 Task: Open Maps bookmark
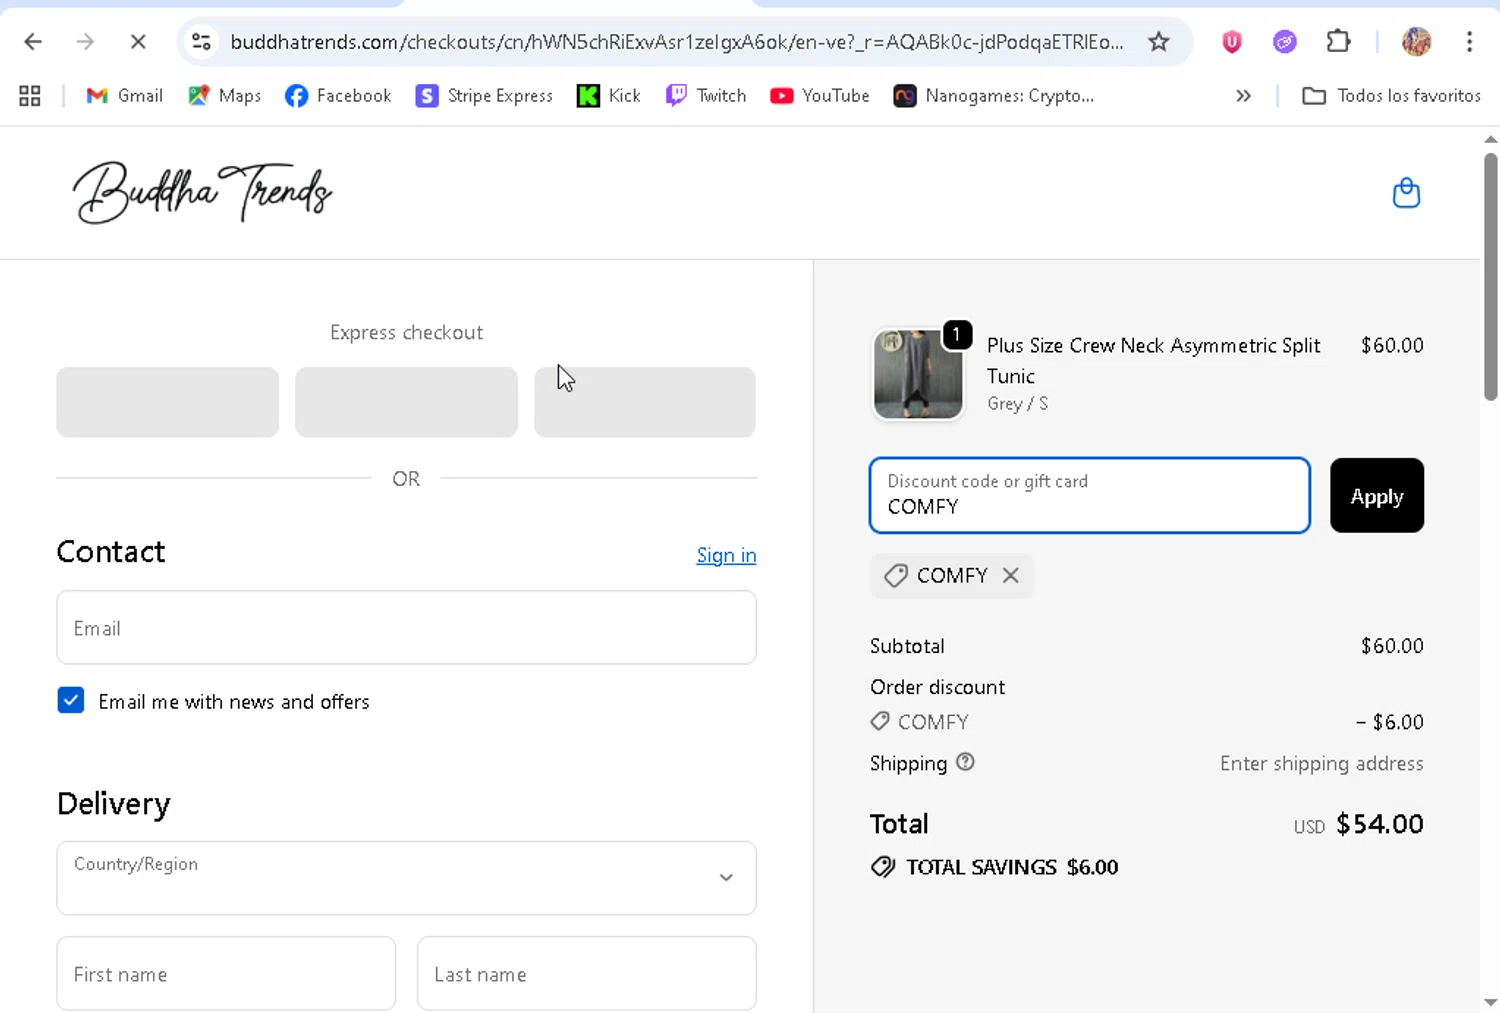(x=225, y=96)
